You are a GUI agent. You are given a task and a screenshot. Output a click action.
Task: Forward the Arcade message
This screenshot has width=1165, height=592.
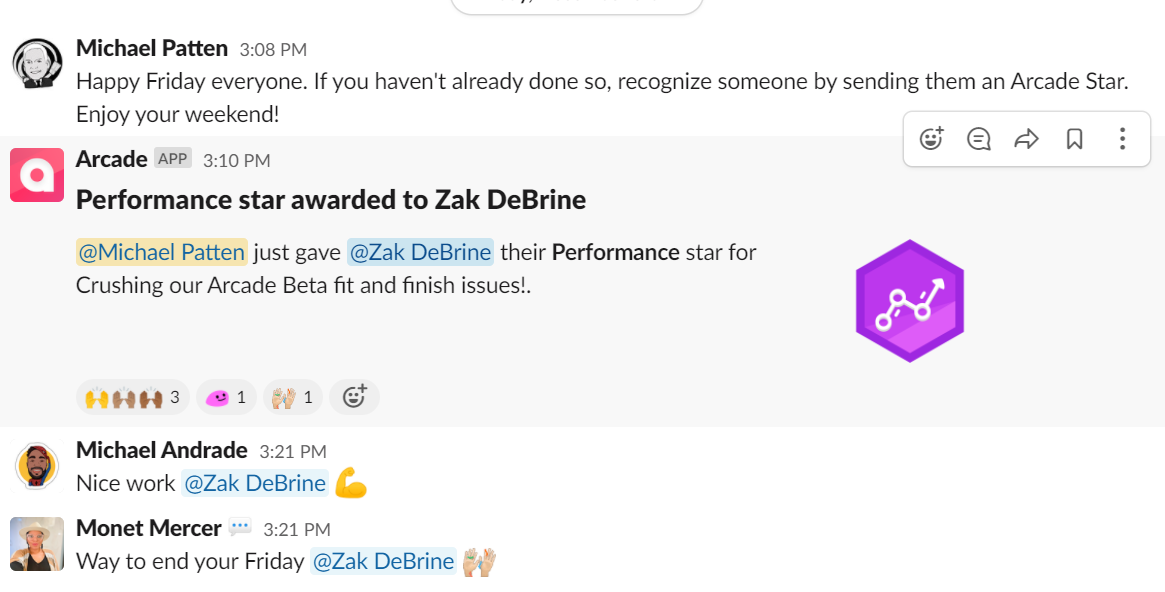point(1027,139)
